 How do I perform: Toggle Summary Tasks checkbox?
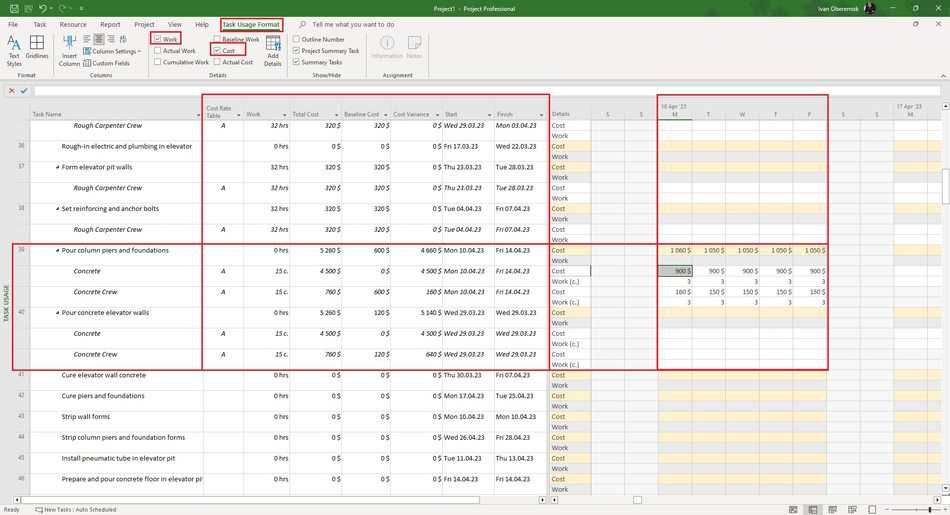[296, 62]
